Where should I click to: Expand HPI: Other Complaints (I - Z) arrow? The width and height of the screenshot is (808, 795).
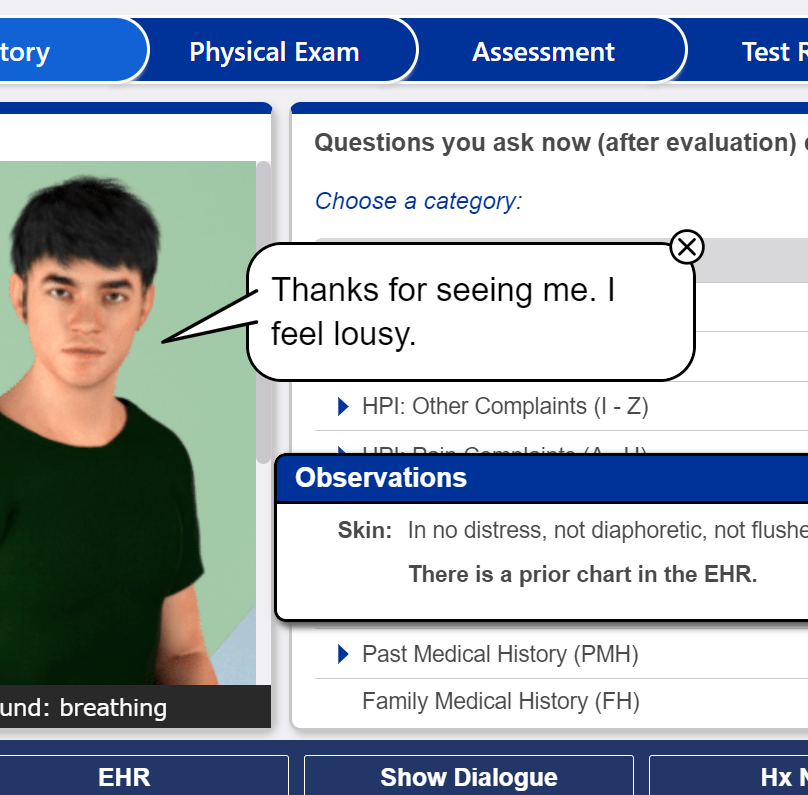tap(344, 406)
